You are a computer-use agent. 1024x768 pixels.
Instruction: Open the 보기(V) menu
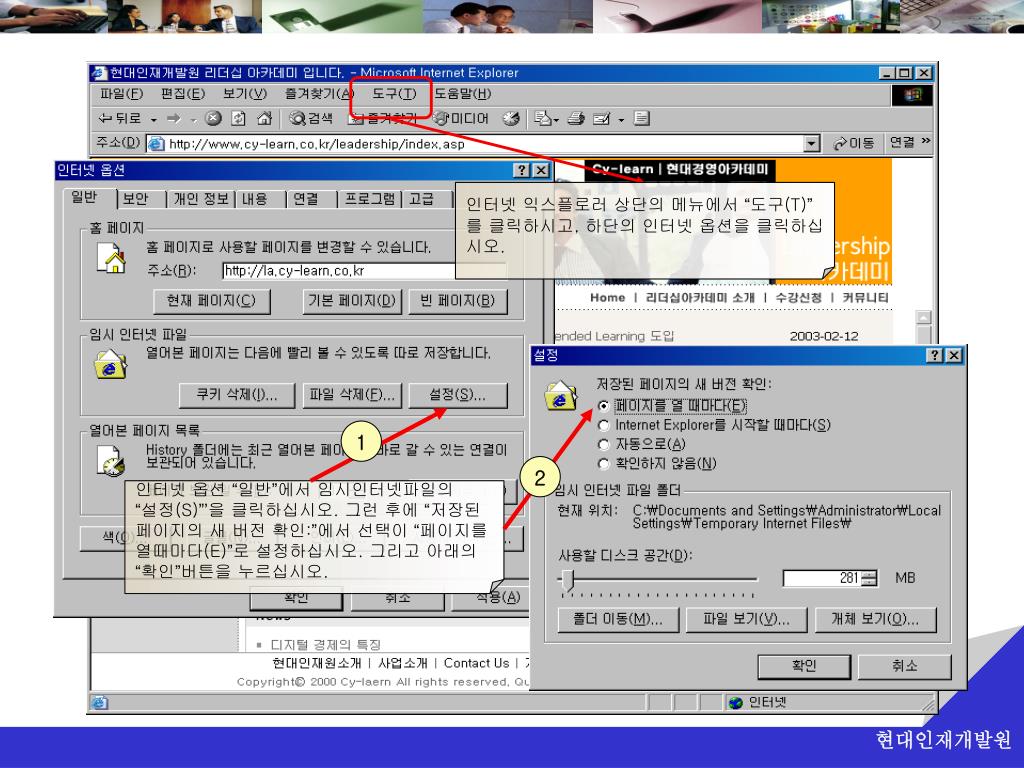coord(245,94)
